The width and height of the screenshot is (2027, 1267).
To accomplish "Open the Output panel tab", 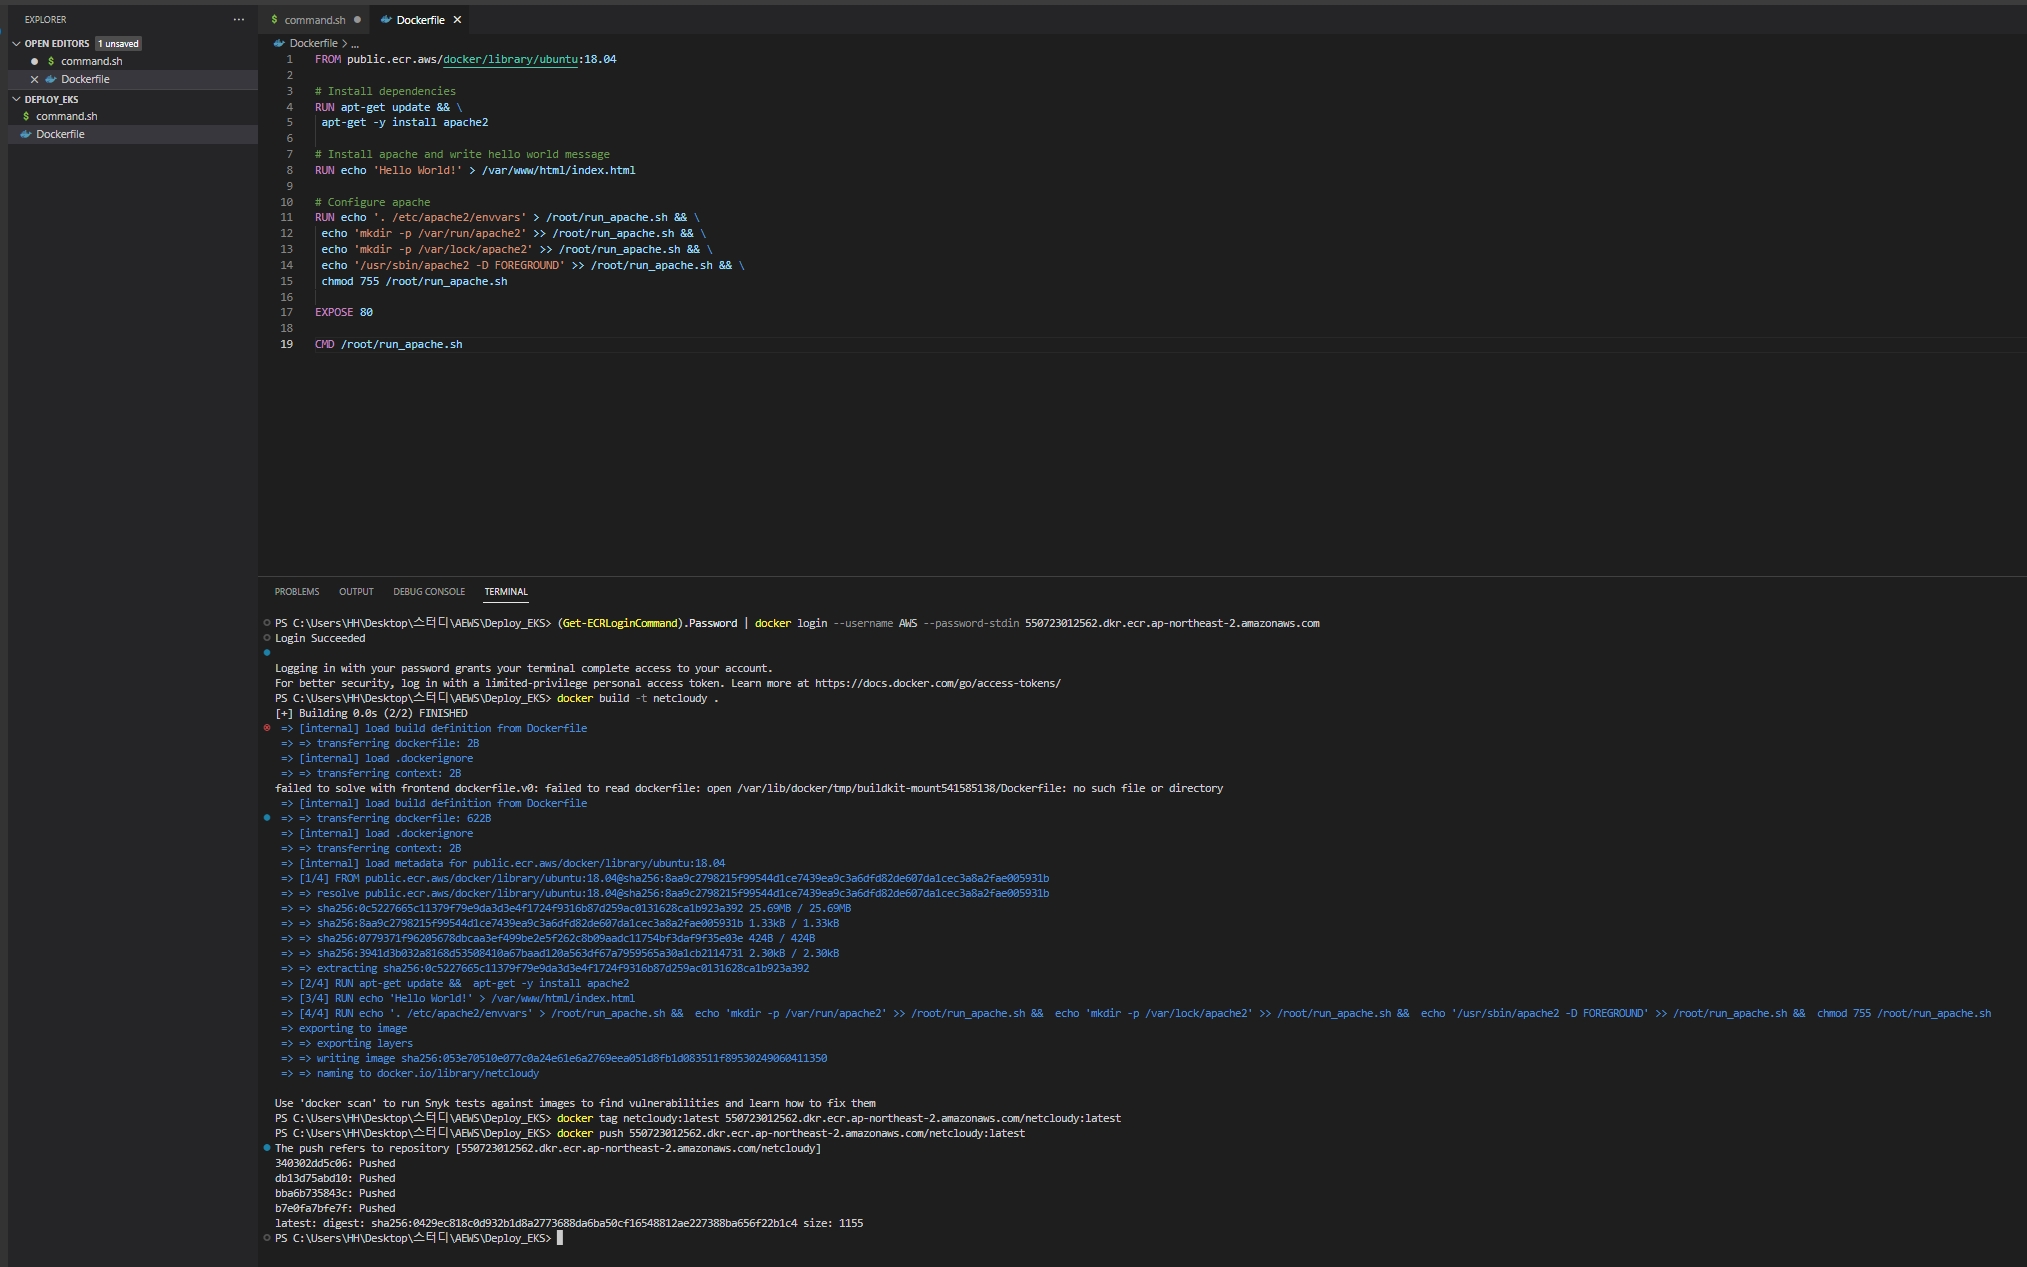I will pyautogui.click(x=356, y=592).
